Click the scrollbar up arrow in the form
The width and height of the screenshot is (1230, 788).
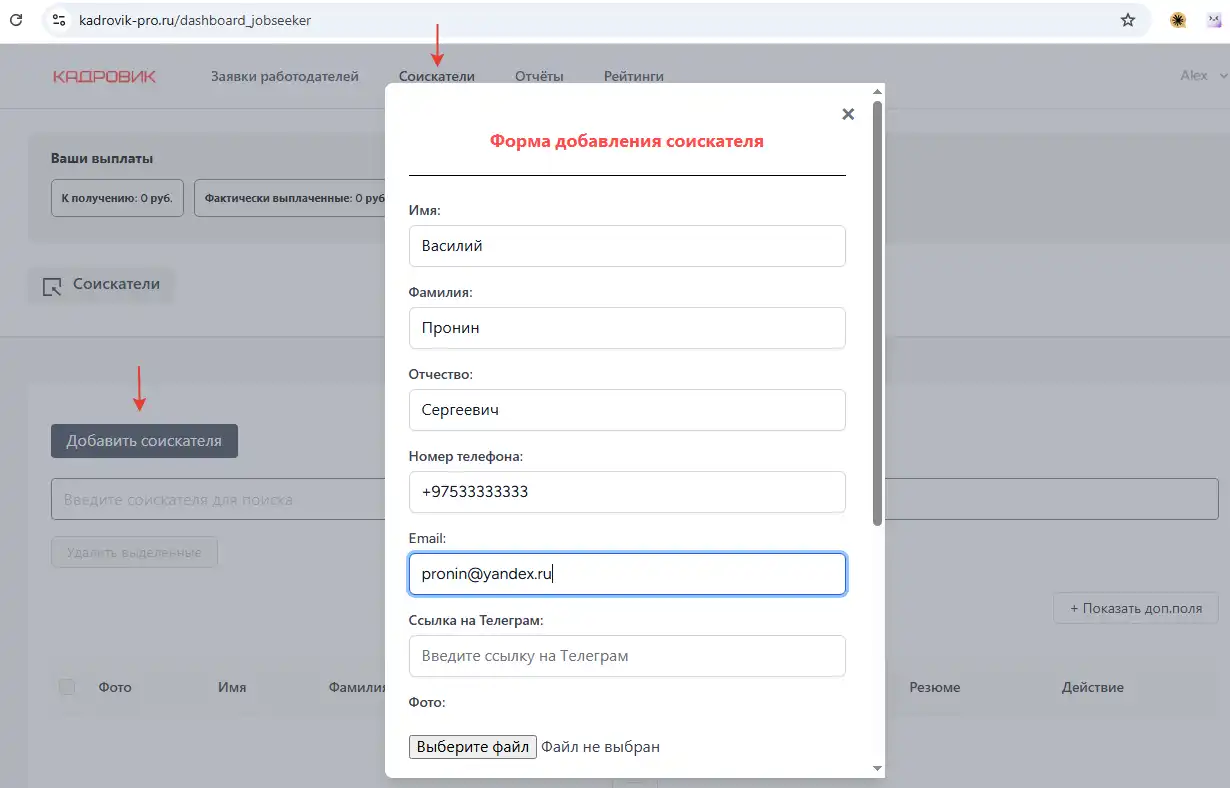click(877, 92)
